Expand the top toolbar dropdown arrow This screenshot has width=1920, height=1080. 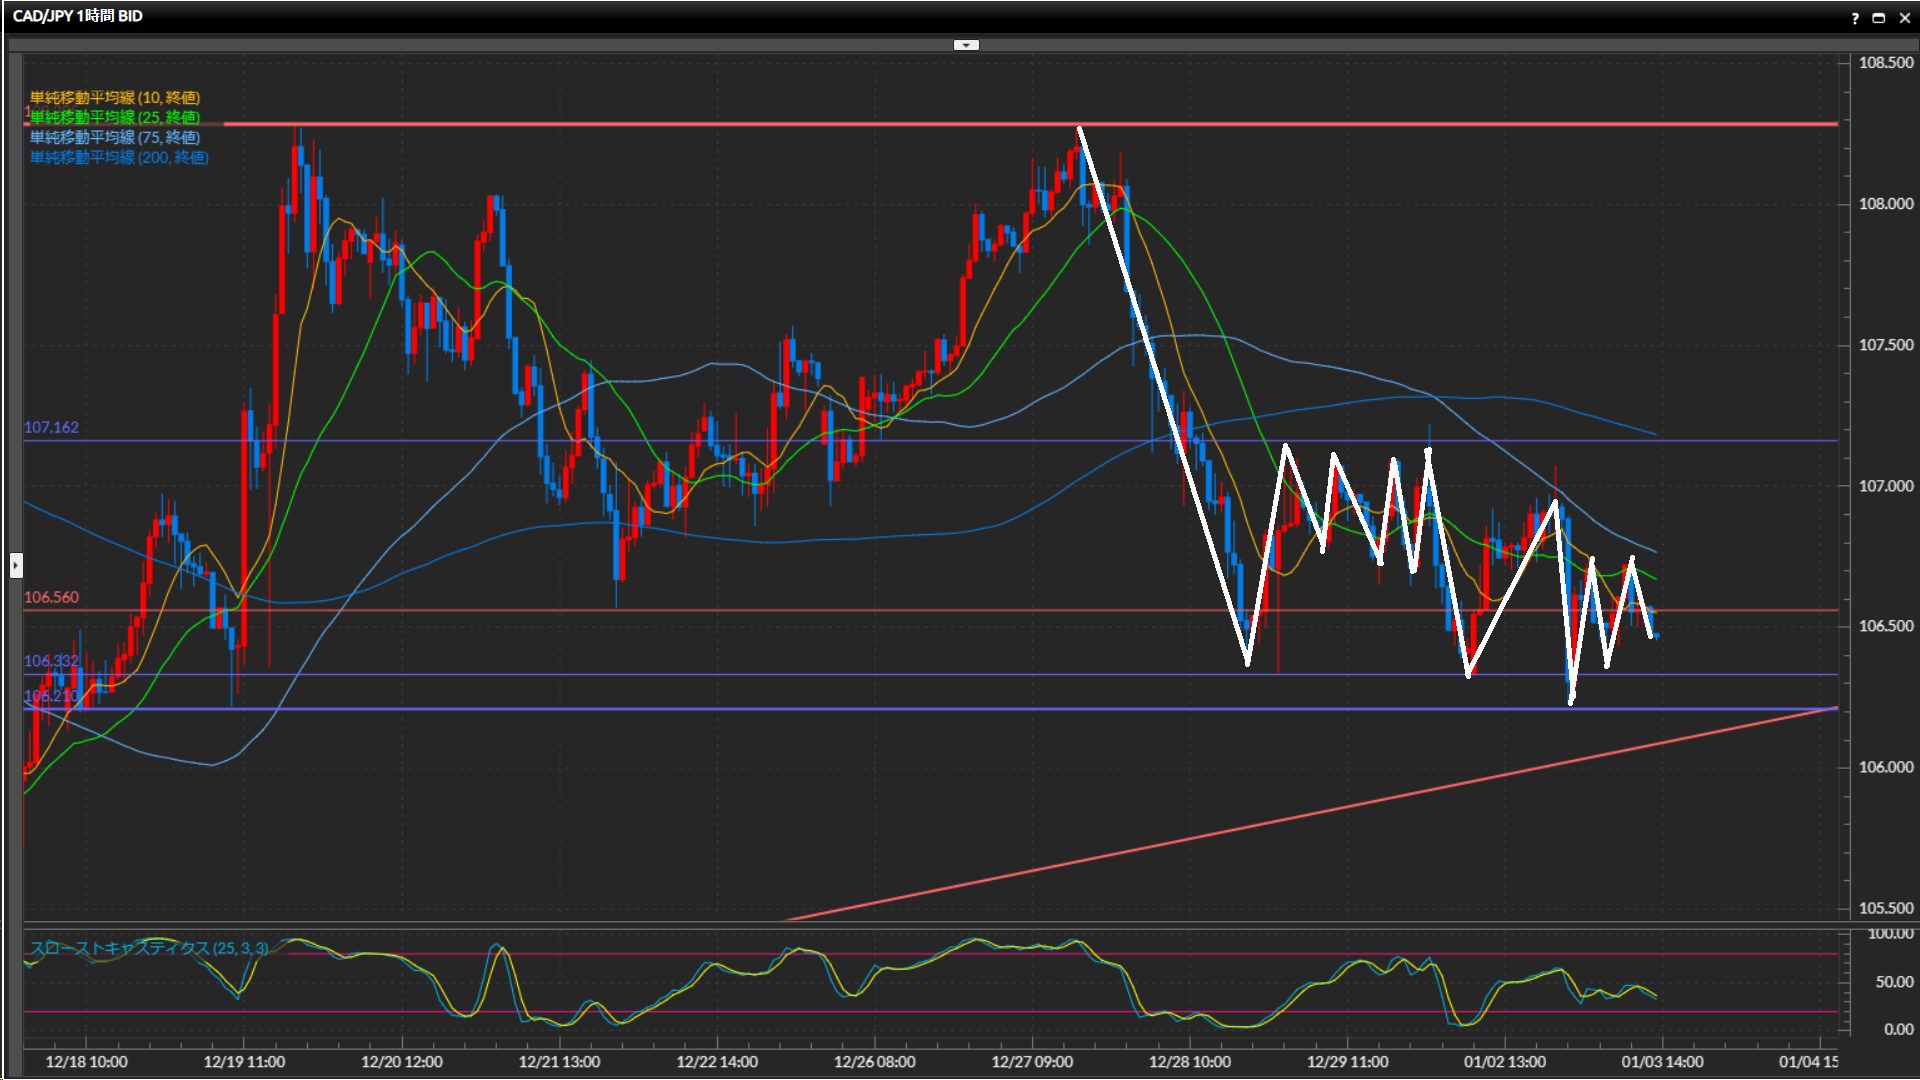coord(966,45)
